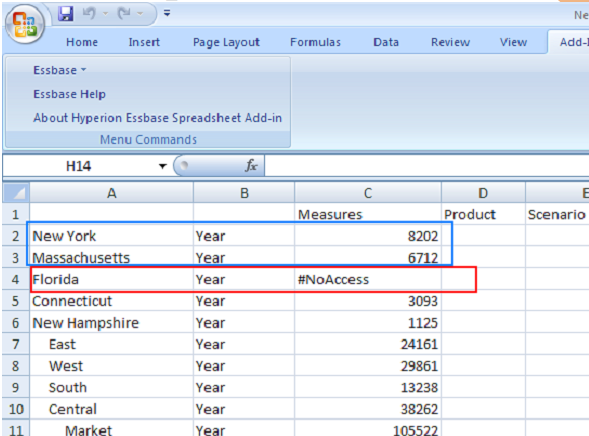Open Essbase Help

pos(69,94)
